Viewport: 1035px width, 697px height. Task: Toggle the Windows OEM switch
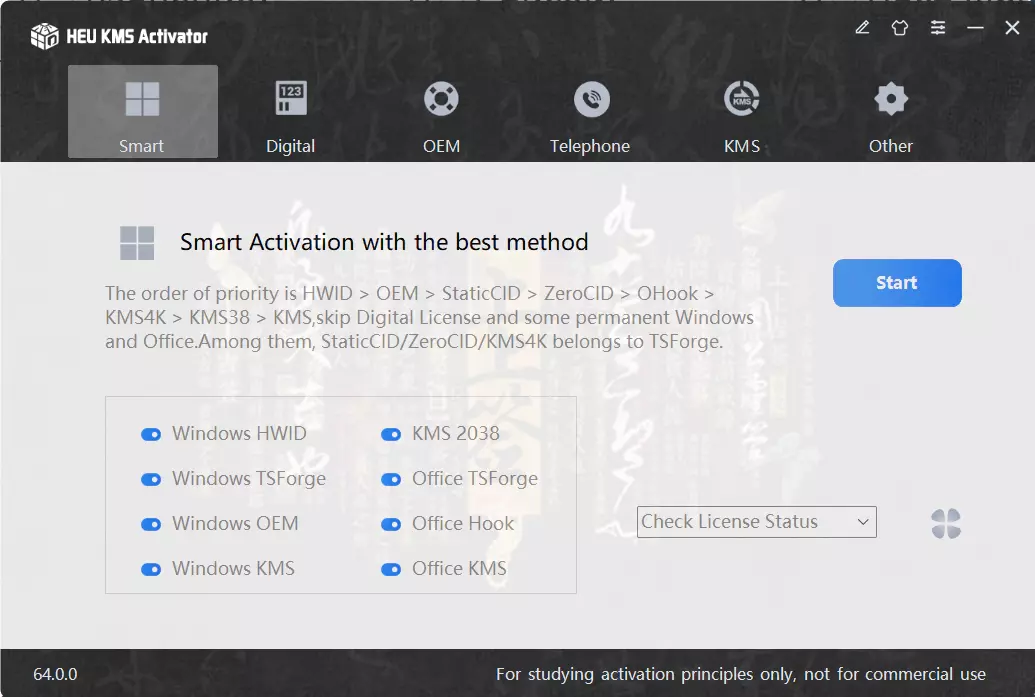coord(151,524)
